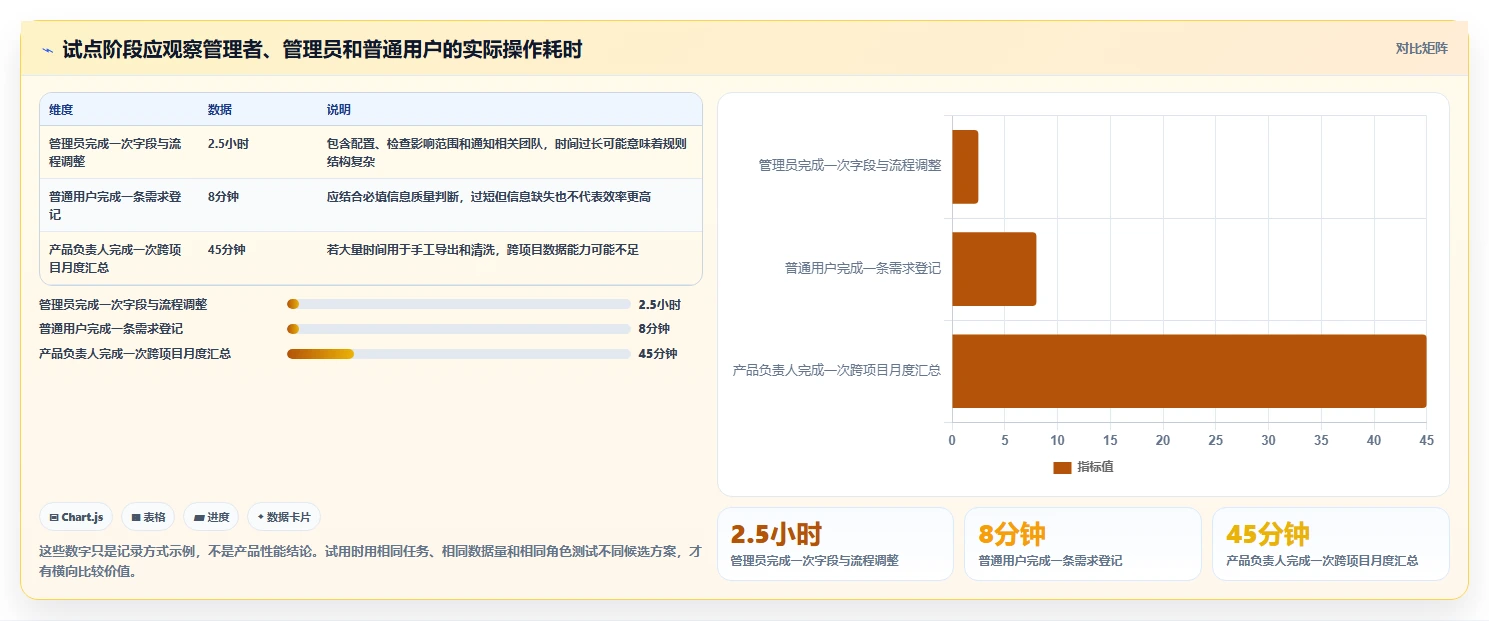
Task: Select the 表格 tag chip
Action: (148, 517)
